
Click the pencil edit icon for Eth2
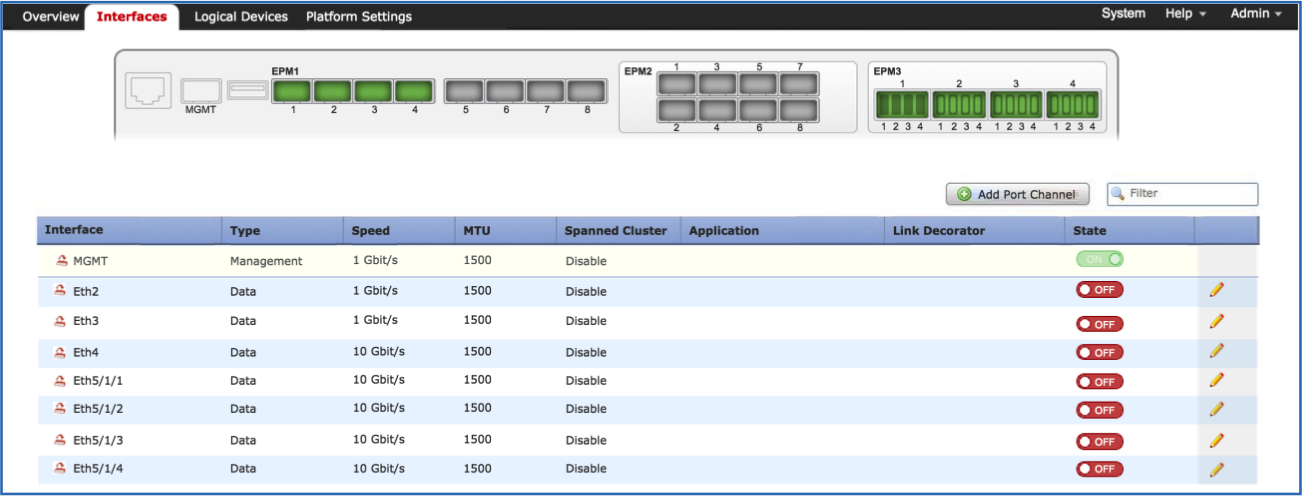1216,290
